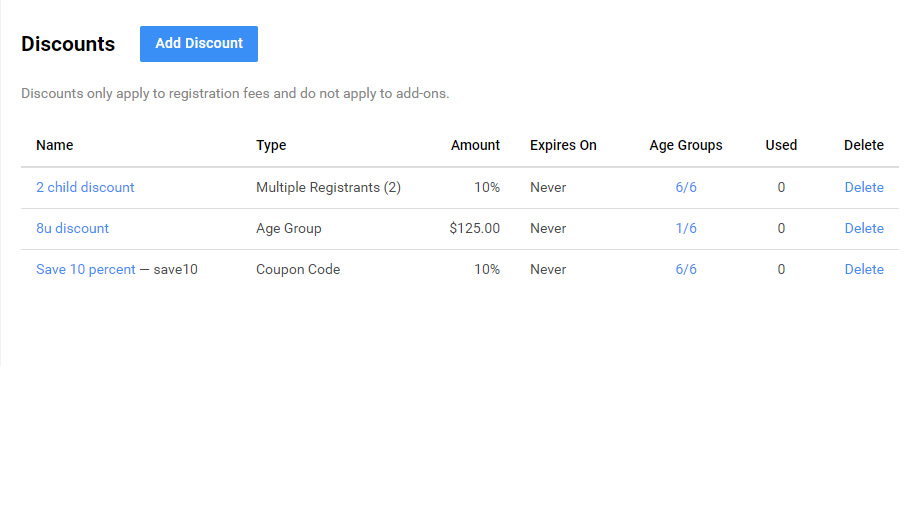The image size is (921, 518).
Task: Click the Delete column header
Action: (864, 145)
